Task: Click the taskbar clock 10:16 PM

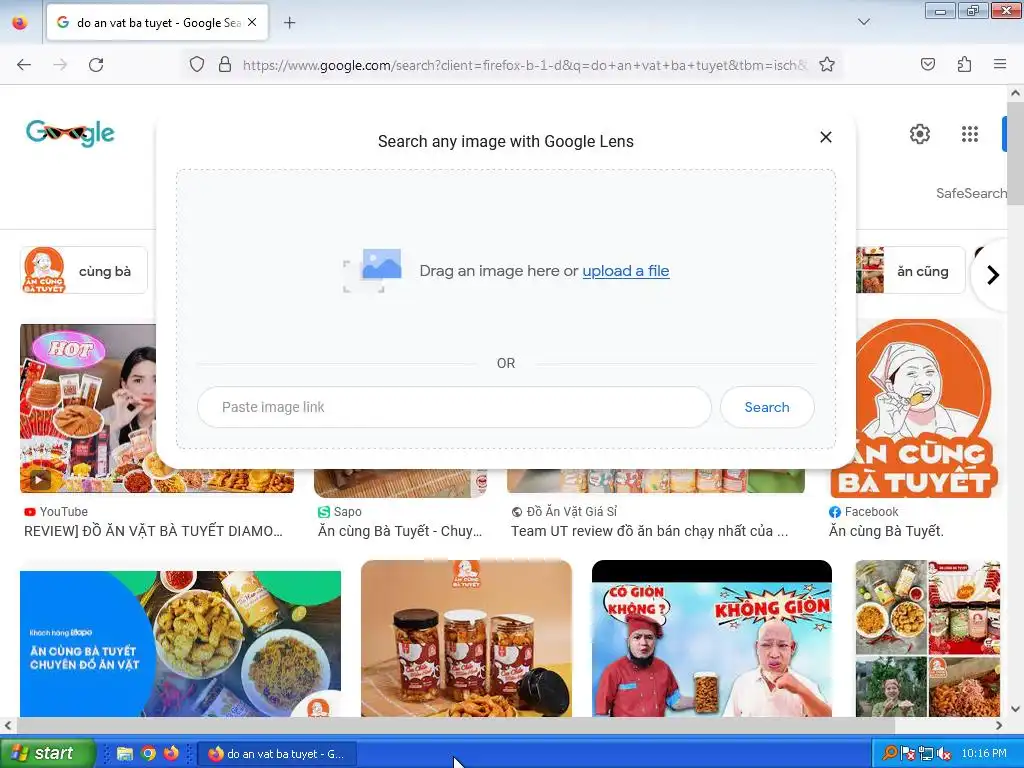Action: [x=984, y=753]
